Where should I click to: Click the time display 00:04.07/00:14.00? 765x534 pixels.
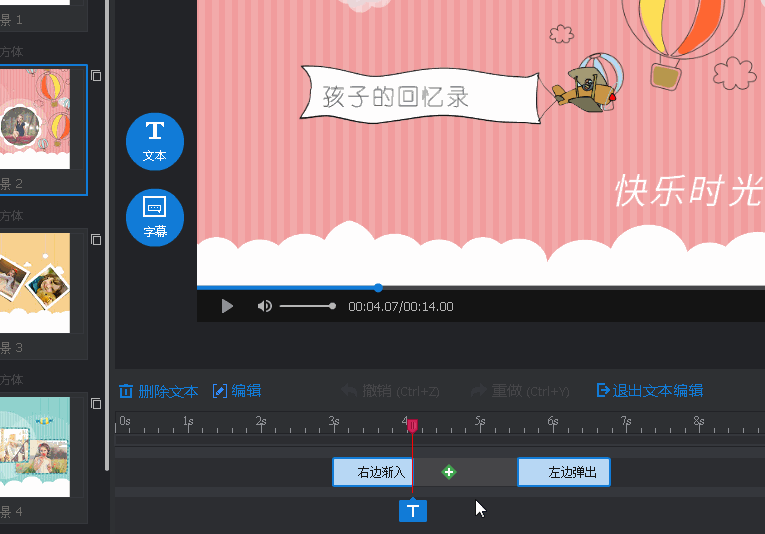[x=401, y=307]
